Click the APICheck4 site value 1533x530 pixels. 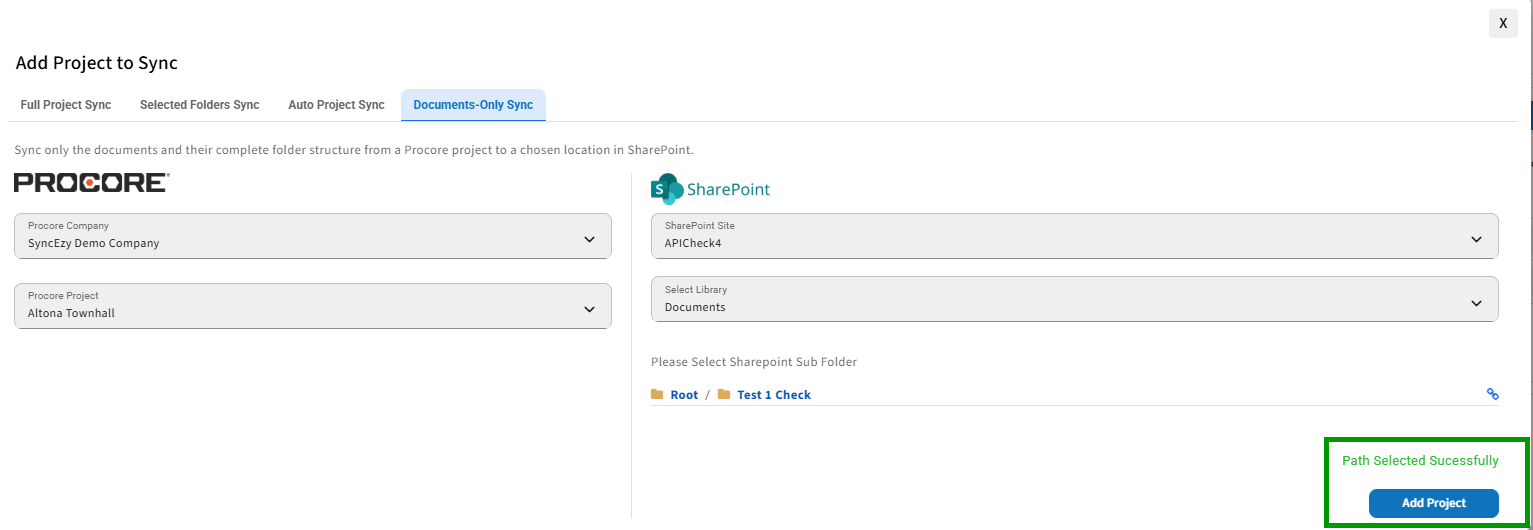click(x=693, y=243)
